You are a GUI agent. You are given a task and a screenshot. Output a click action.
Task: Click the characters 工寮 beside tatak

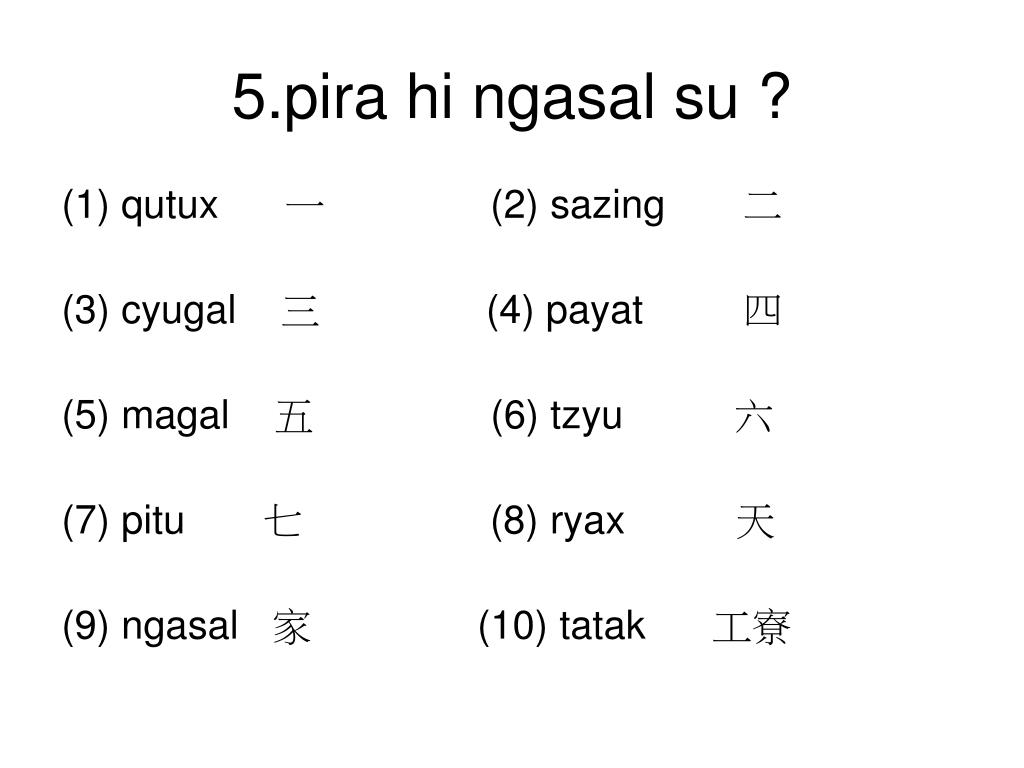tap(752, 627)
